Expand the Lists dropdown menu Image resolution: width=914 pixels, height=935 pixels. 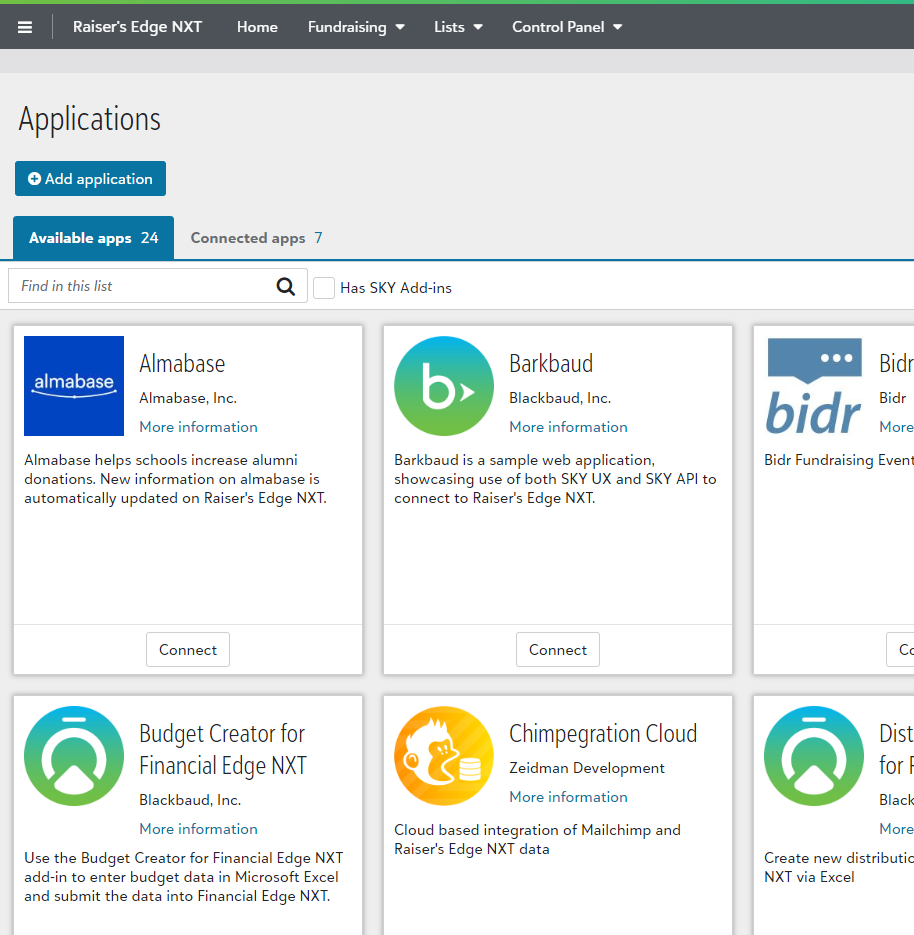(458, 27)
